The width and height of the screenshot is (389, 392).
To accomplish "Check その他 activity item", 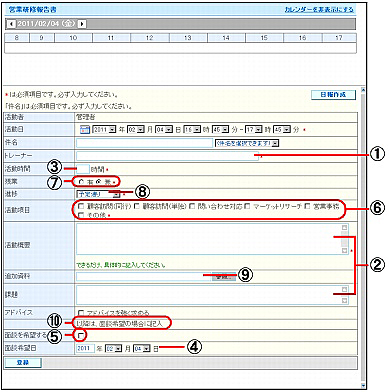I will point(81,215).
